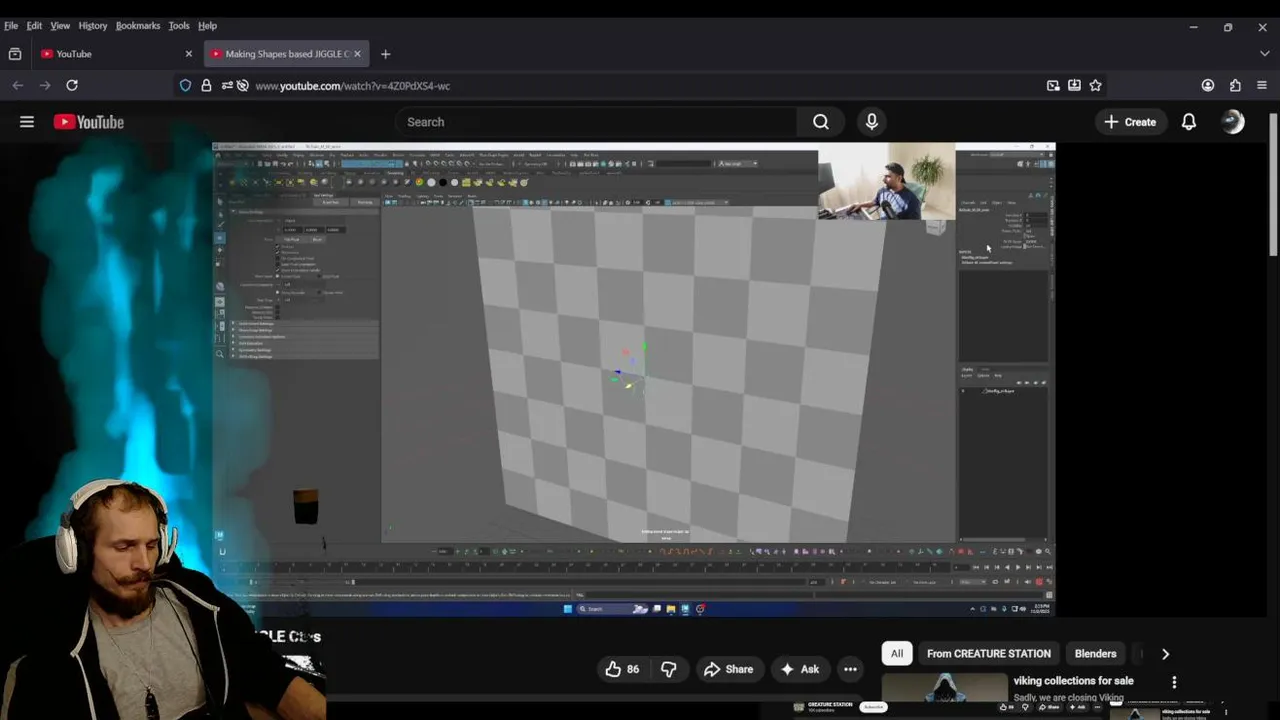This screenshot has width=1280, height=720.
Task: Open options menu for 'viking collections for sale'
Action: coord(1174,682)
